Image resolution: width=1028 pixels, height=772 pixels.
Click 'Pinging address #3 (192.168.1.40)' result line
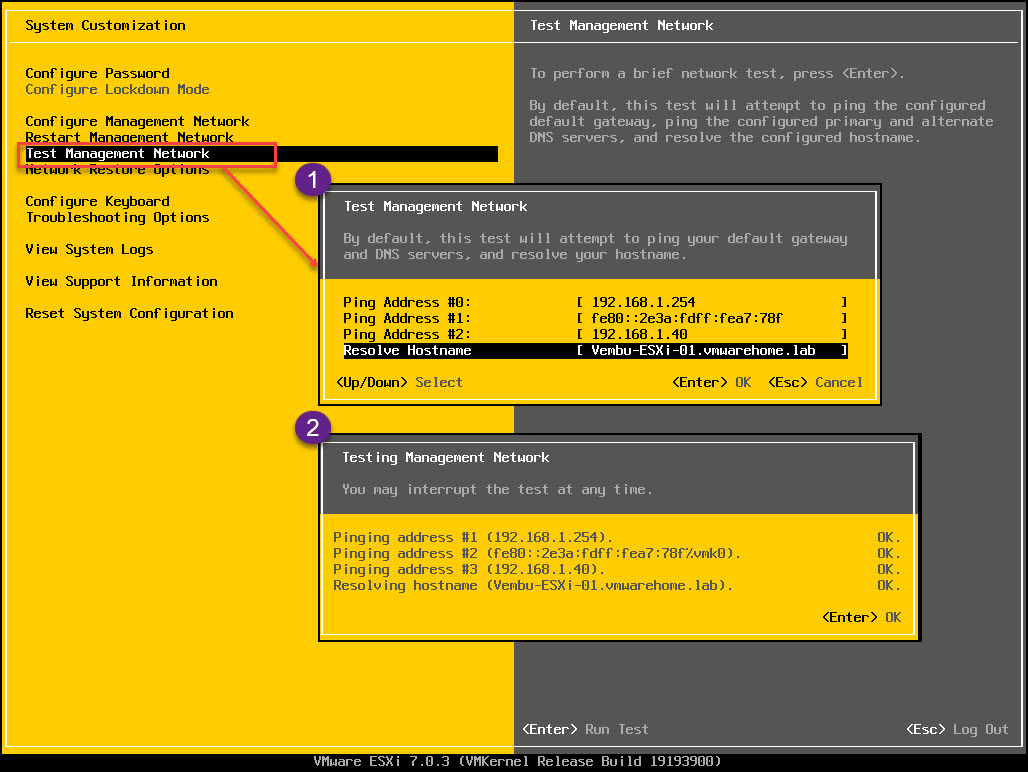click(x=469, y=569)
